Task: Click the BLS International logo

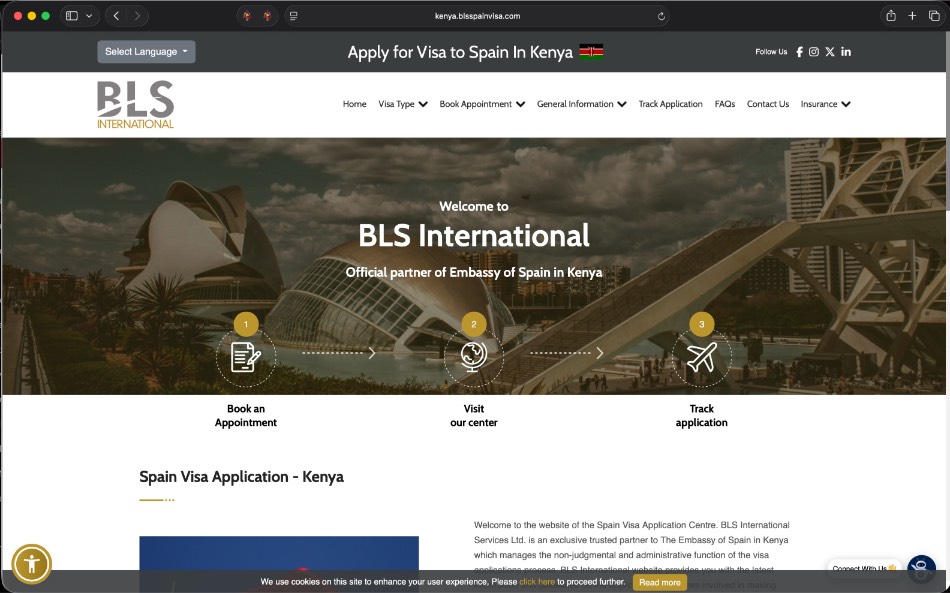Action: tap(136, 105)
